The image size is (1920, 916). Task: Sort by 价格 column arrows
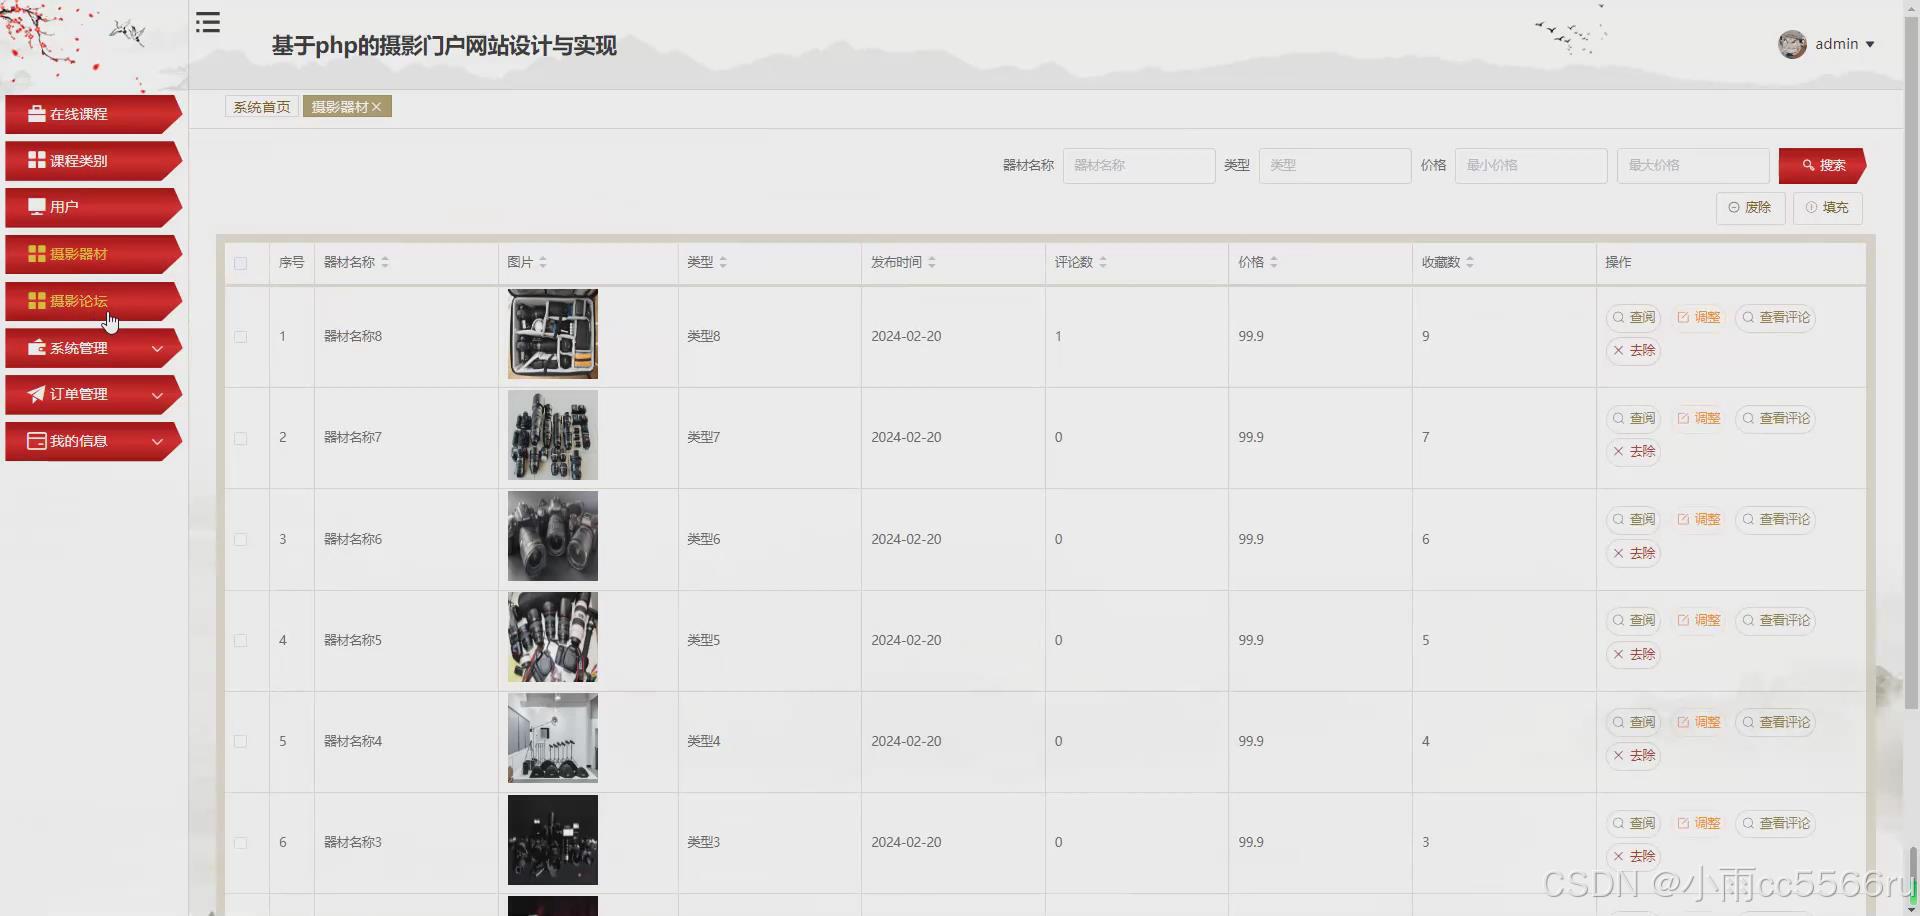click(1274, 262)
